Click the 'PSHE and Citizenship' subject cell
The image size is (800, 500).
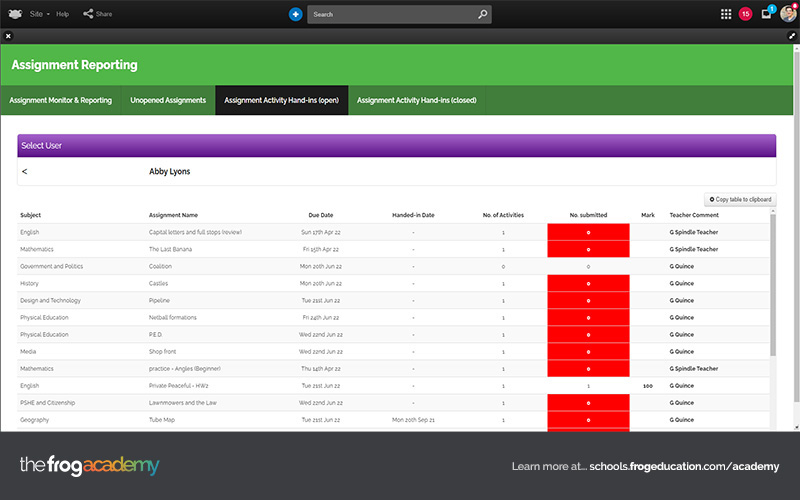coord(47,403)
